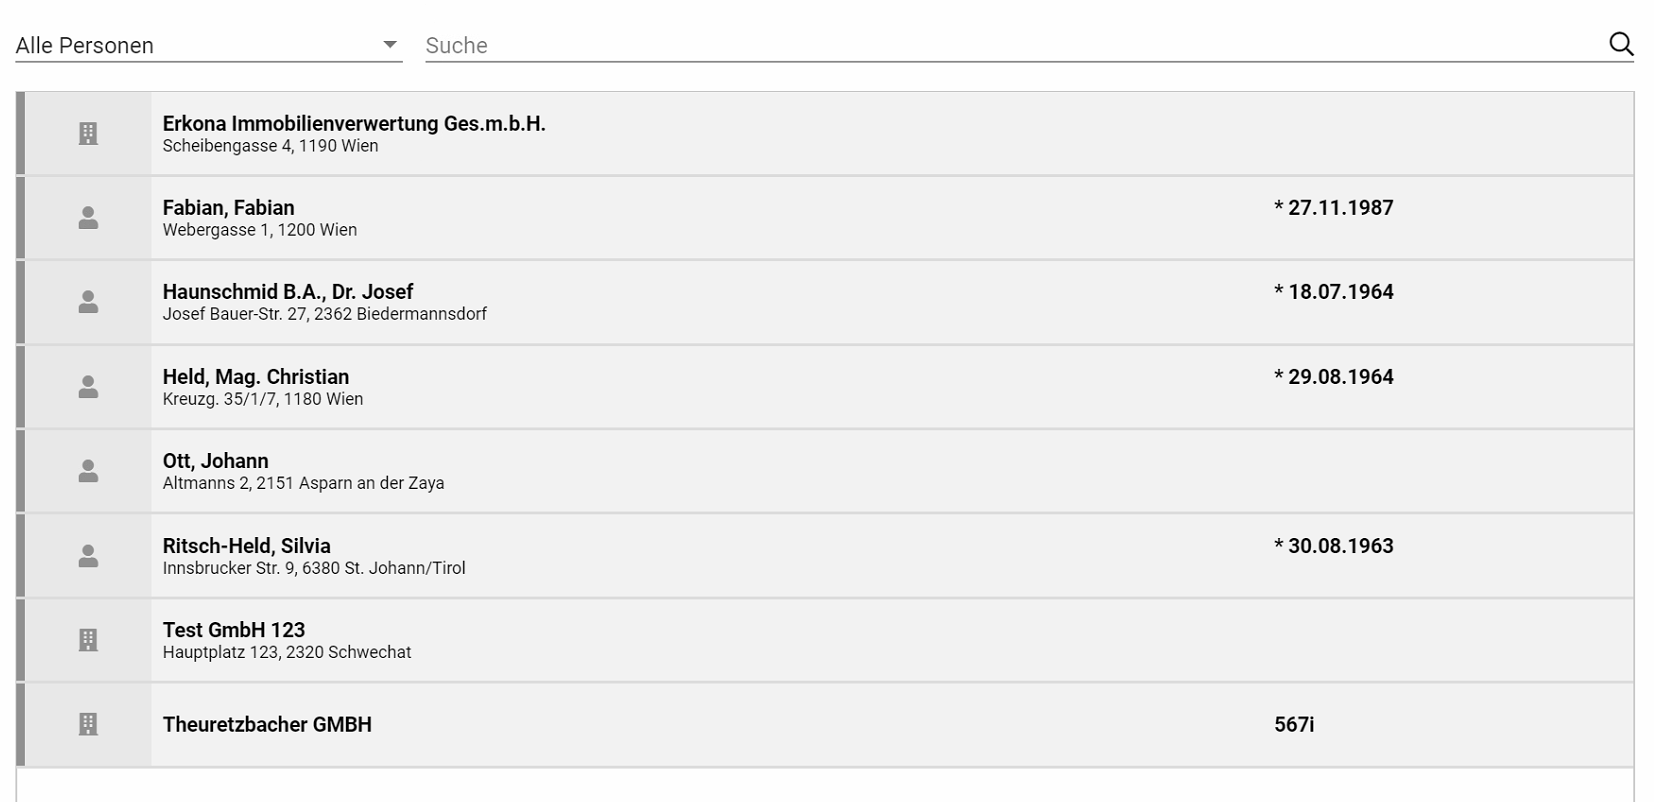This screenshot has height=802, width=1654.
Task: Click building icon for Erkona Immobilienverwertung
Action: point(88,133)
